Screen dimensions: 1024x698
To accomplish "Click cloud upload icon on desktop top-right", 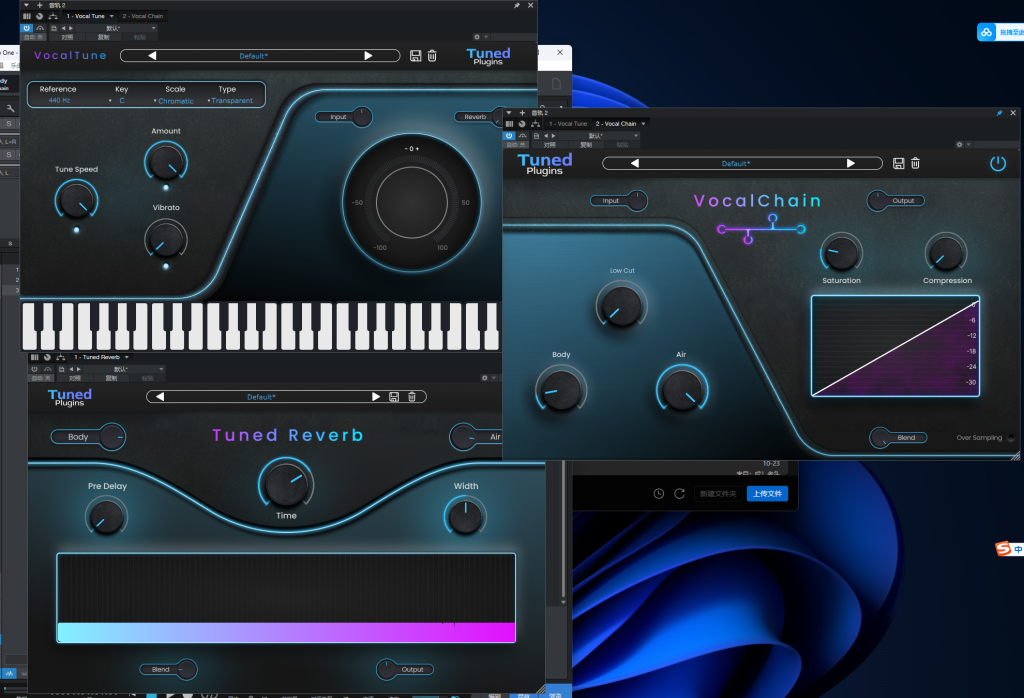I will tap(986, 32).
